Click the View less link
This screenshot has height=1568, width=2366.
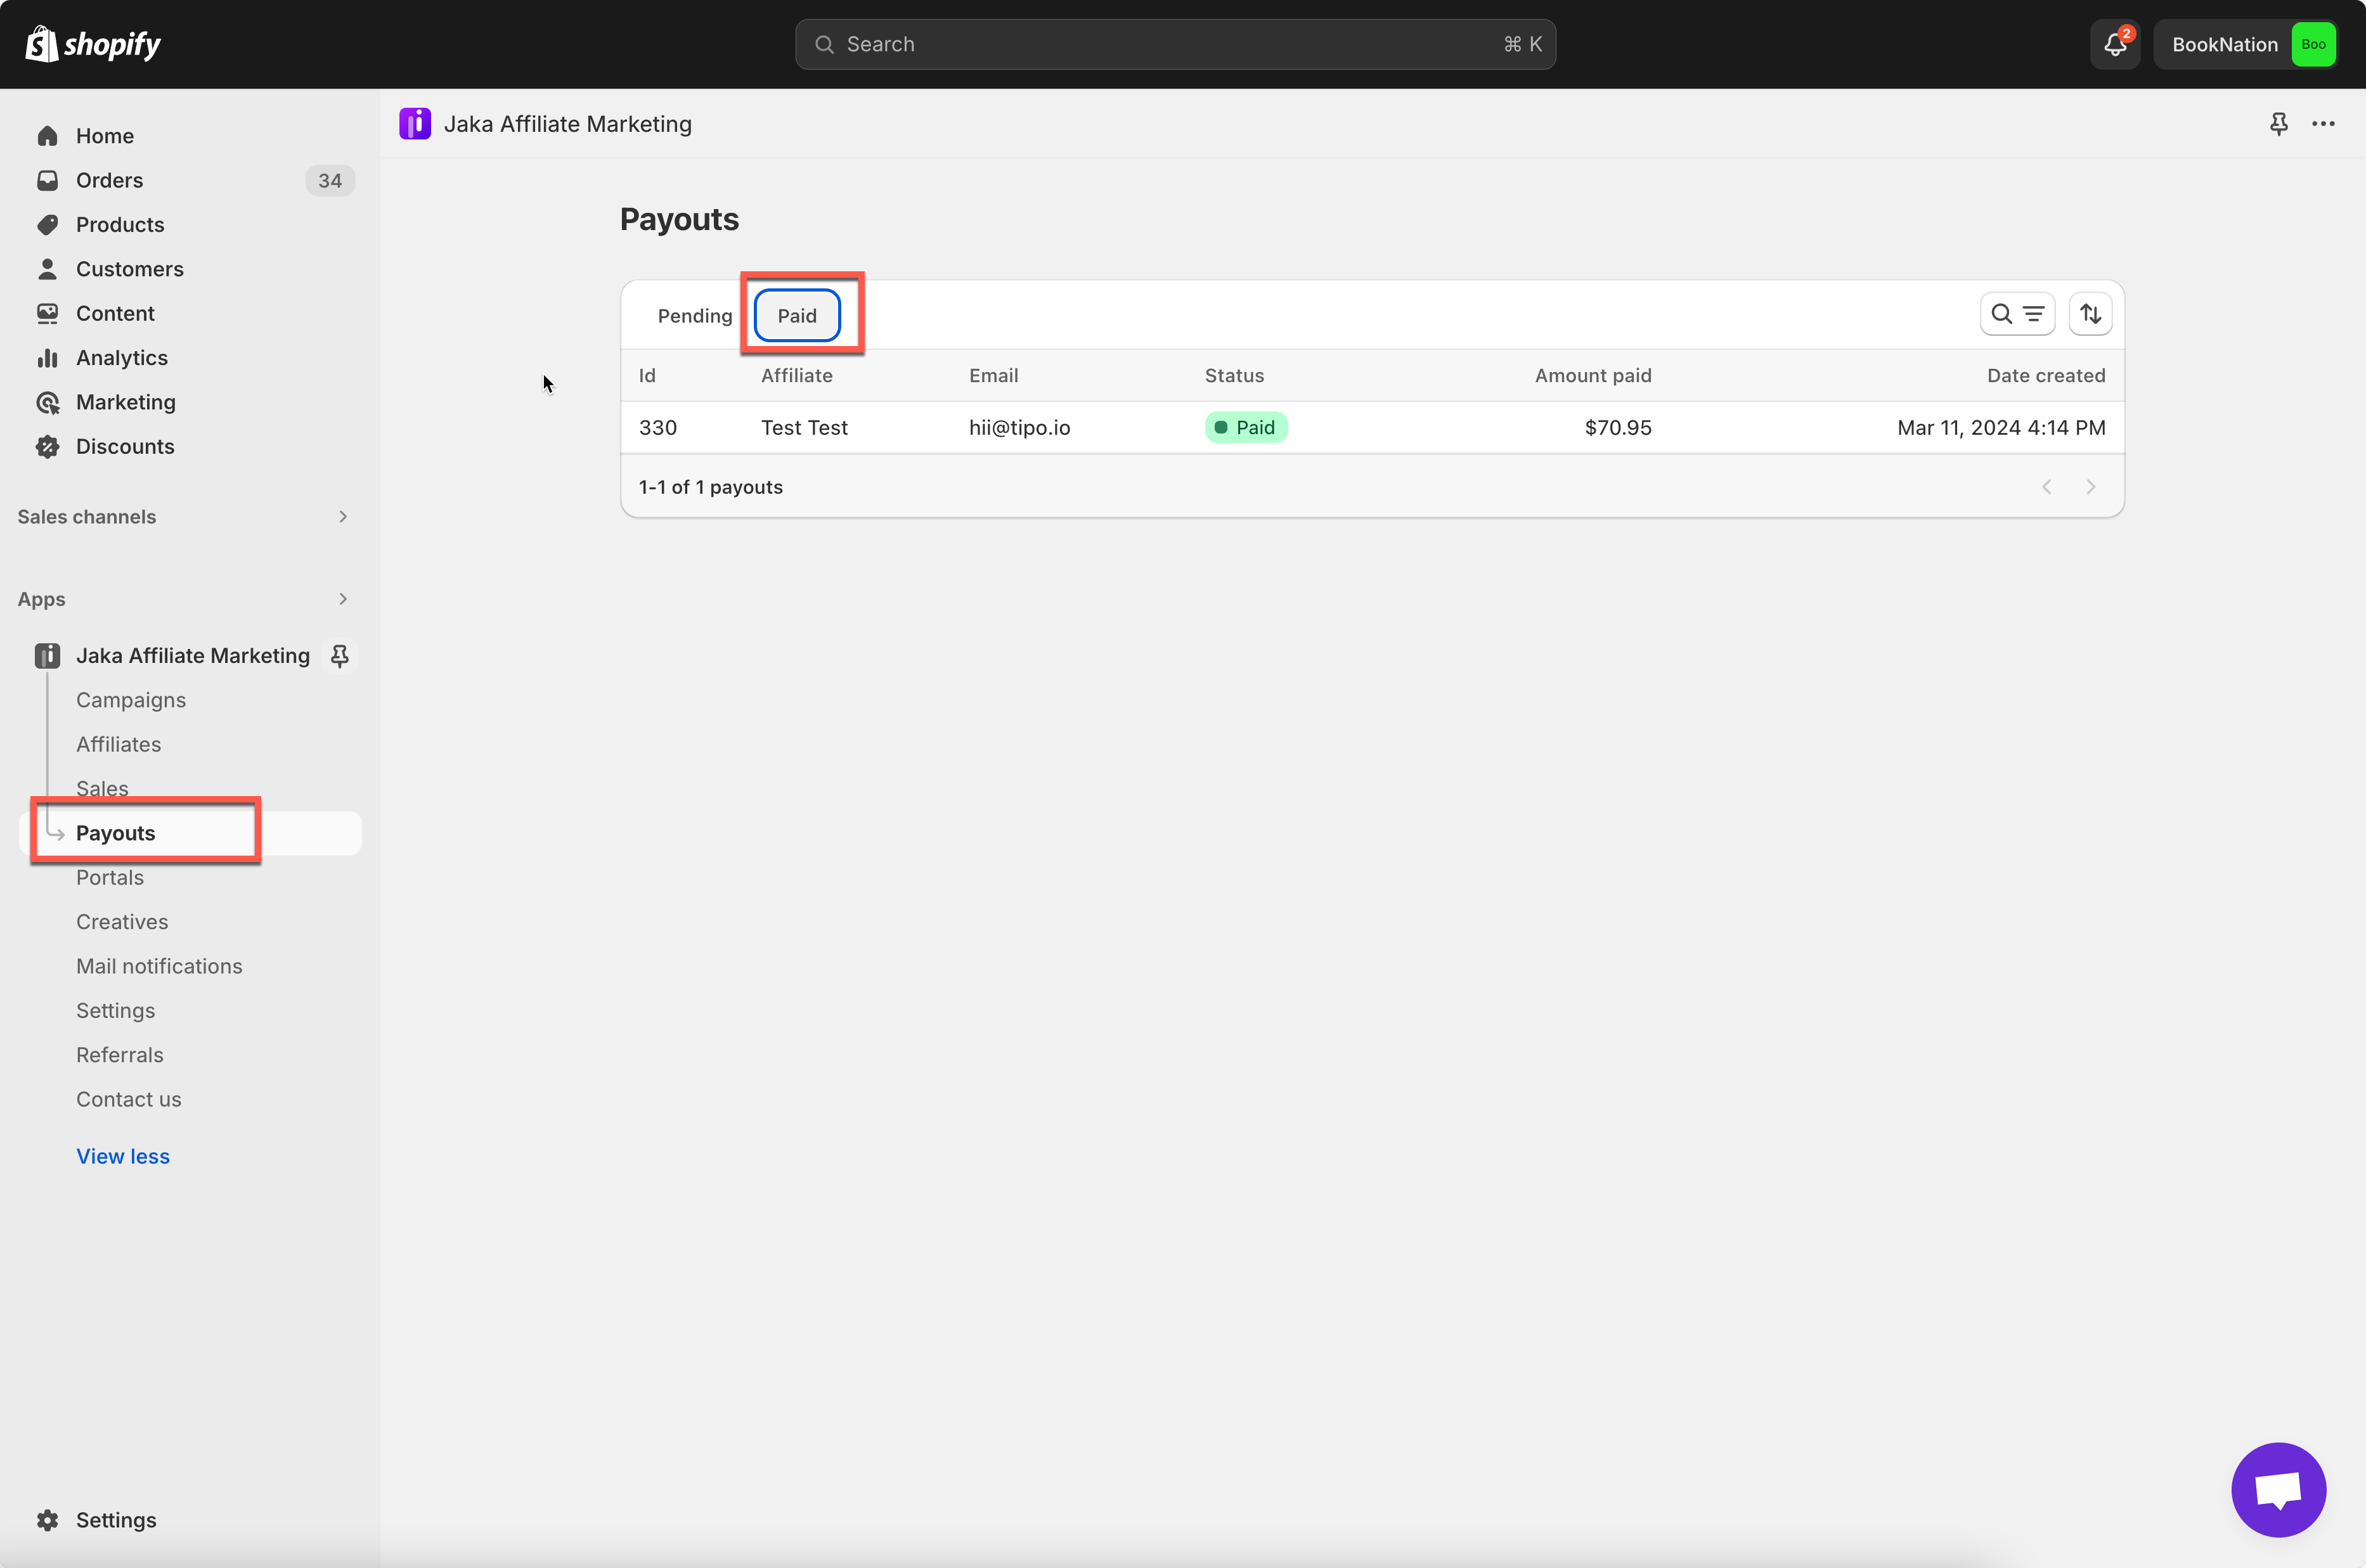(x=123, y=1156)
